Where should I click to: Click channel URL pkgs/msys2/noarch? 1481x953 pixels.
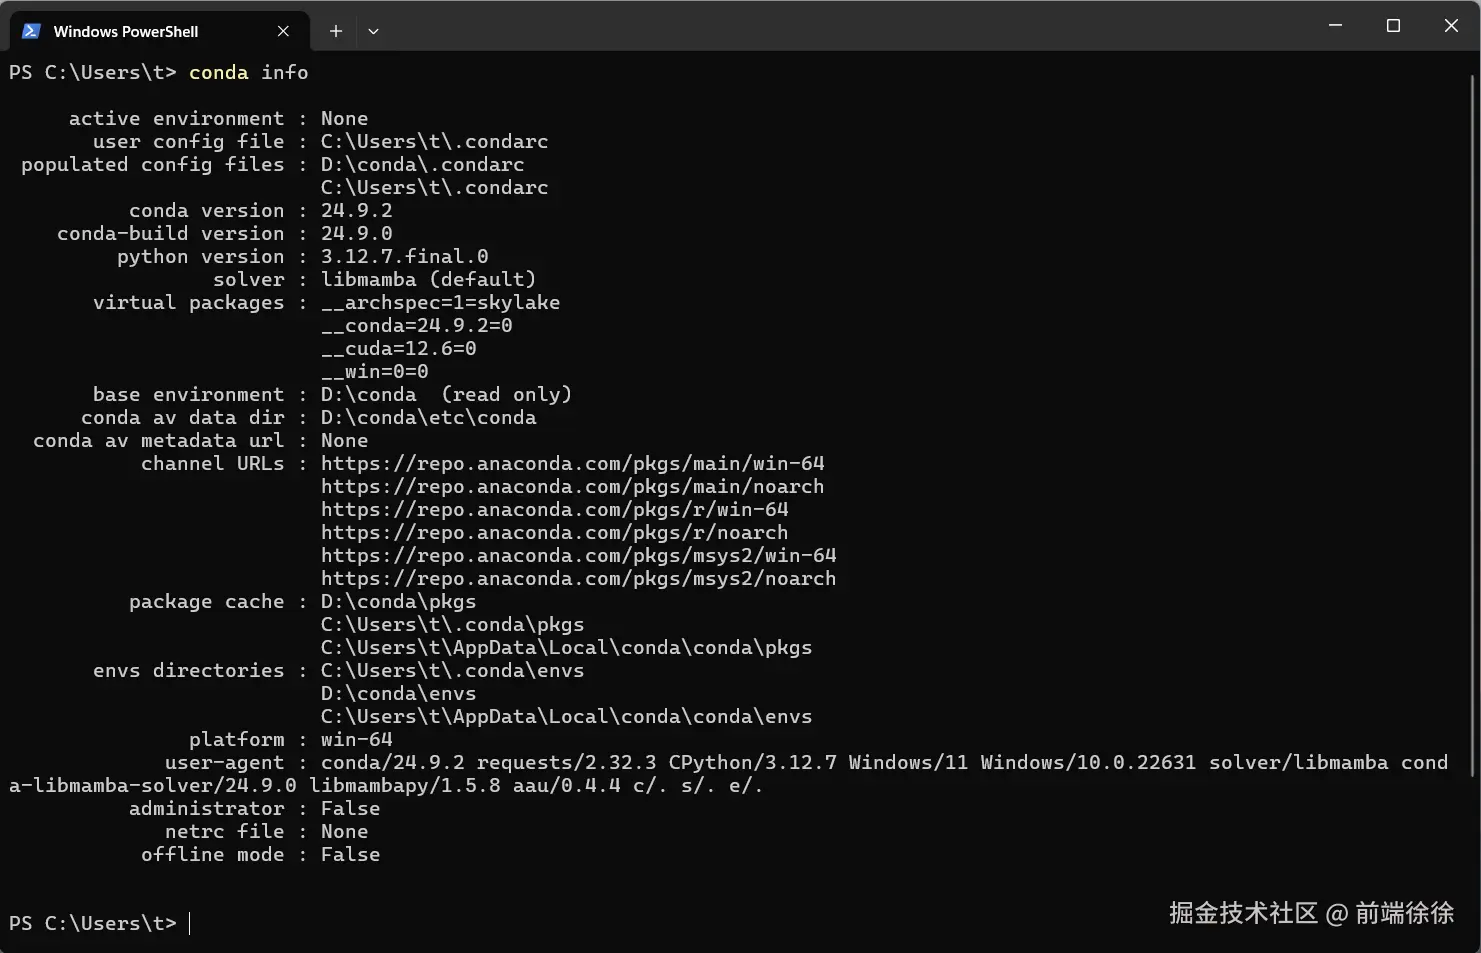(579, 578)
